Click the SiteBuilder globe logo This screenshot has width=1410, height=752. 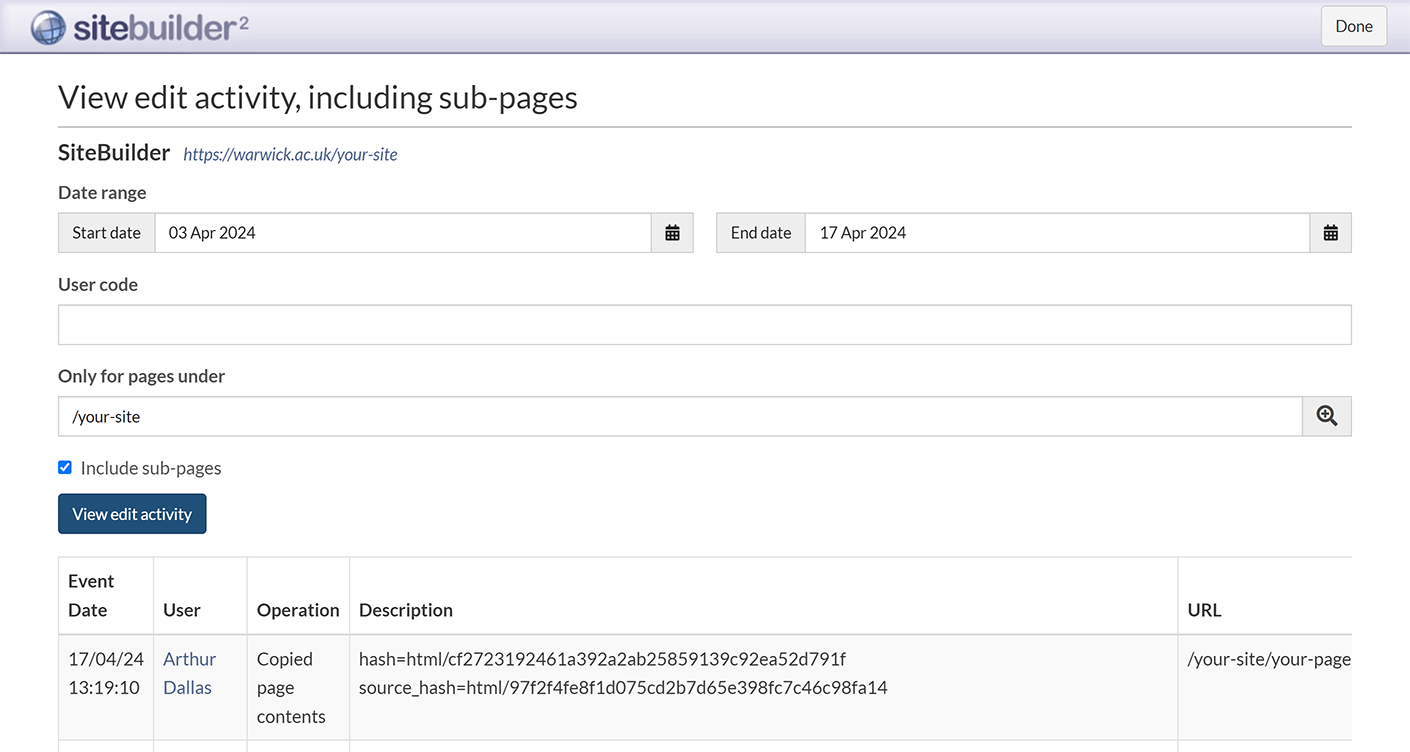[48, 27]
